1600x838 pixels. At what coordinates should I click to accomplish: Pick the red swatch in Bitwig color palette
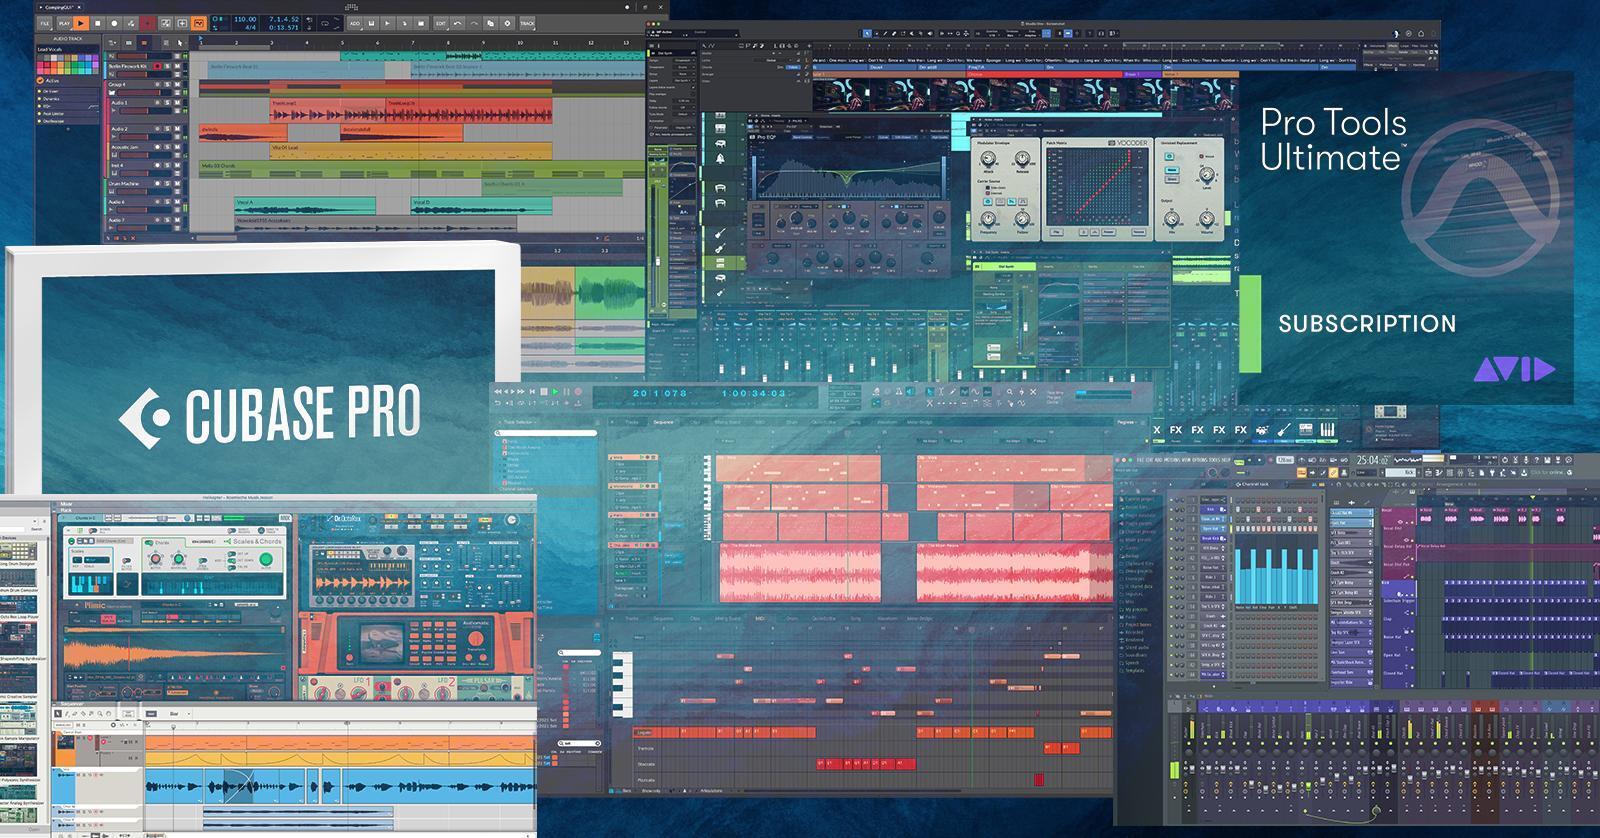coord(47,65)
